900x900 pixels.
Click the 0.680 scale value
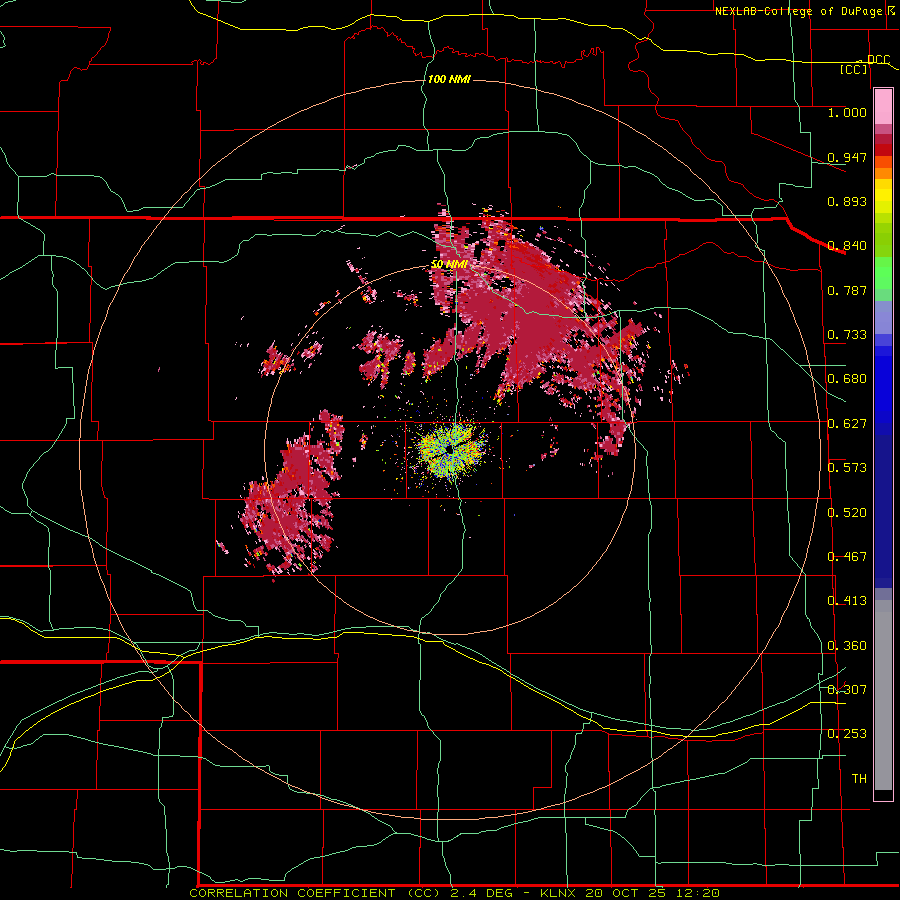pos(847,379)
